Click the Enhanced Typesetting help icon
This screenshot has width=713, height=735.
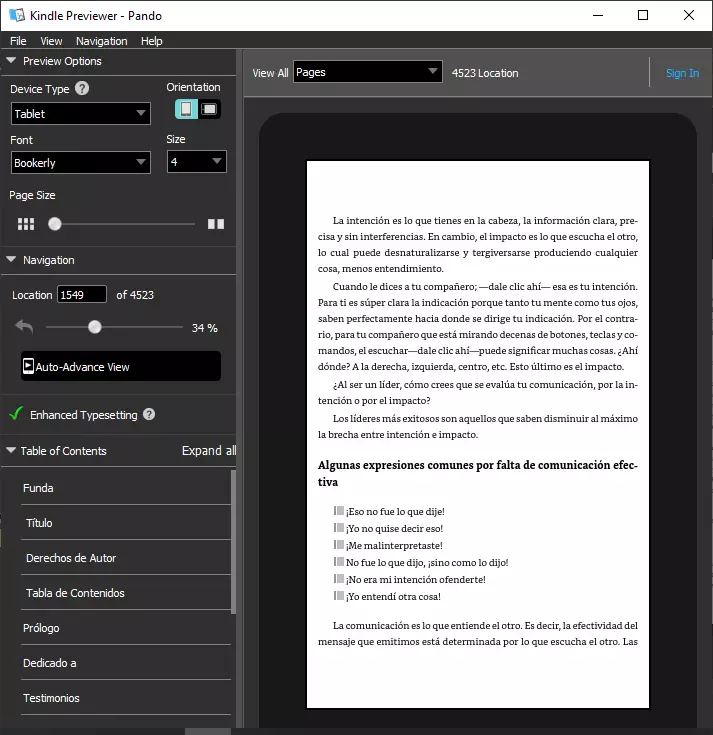pyautogui.click(x=149, y=414)
